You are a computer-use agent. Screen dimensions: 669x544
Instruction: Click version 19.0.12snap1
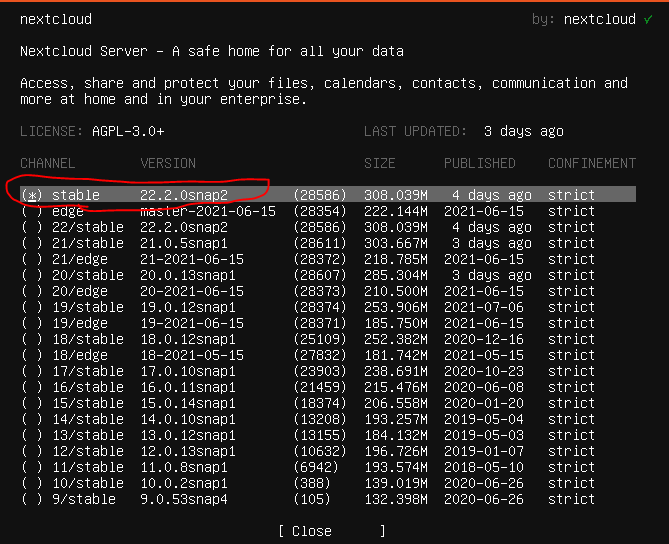188,307
